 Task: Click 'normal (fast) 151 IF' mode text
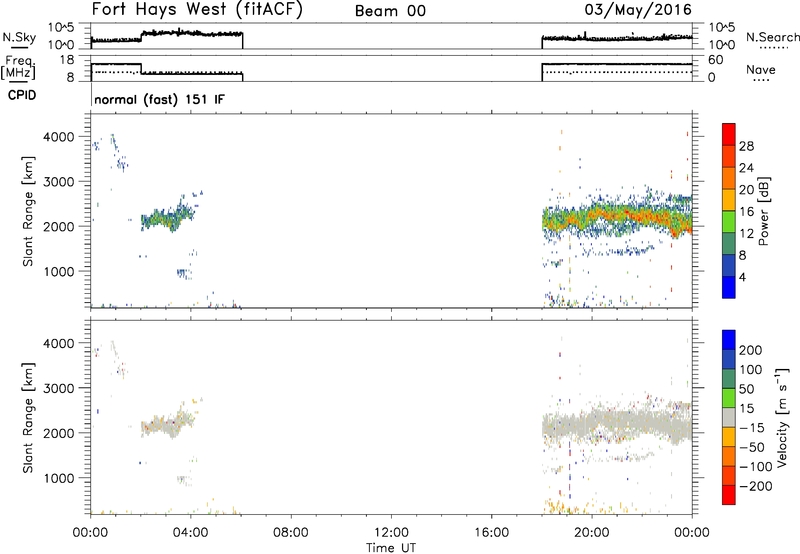point(159,99)
